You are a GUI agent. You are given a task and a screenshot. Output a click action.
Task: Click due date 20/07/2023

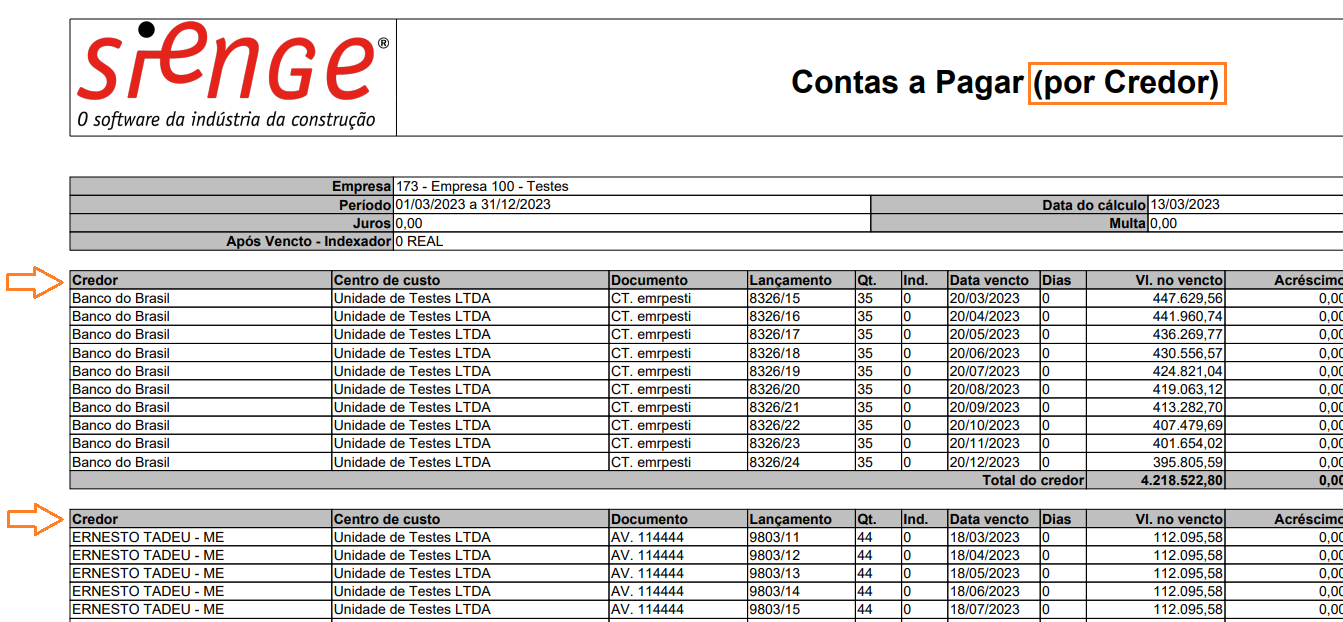click(985, 371)
